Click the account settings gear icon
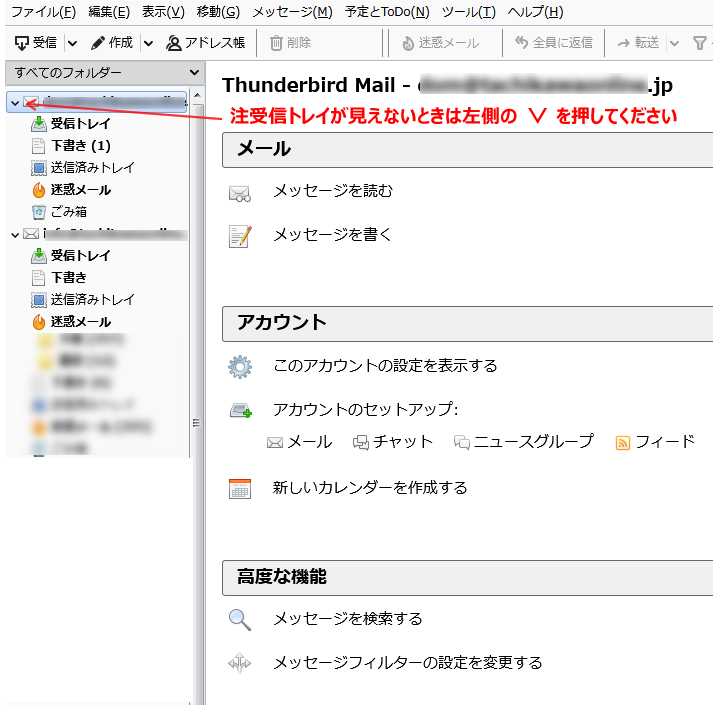713x705 pixels. (240, 367)
